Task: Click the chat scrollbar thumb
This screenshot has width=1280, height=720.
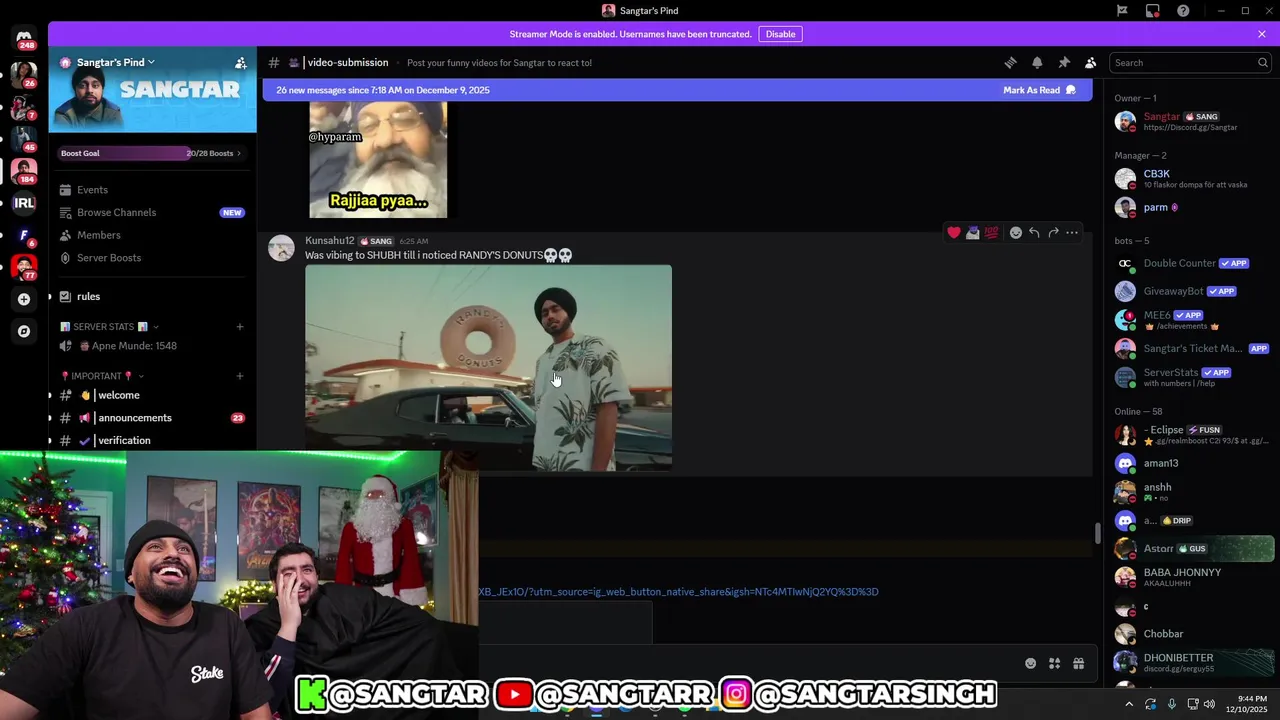Action: pyautogui.click(x=1097, y=533)
